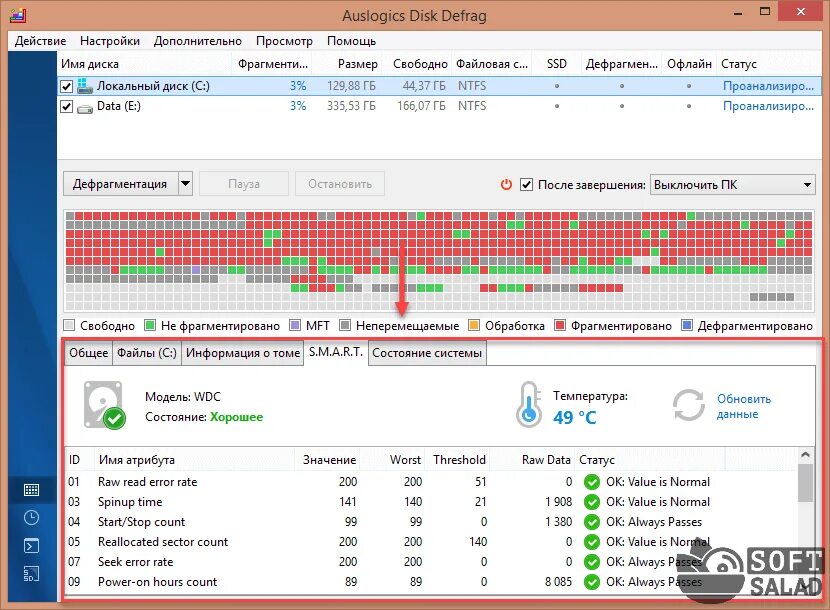The image size is (830, 610).
Task: Open the Просмотр menu
Action: (284, 41)
